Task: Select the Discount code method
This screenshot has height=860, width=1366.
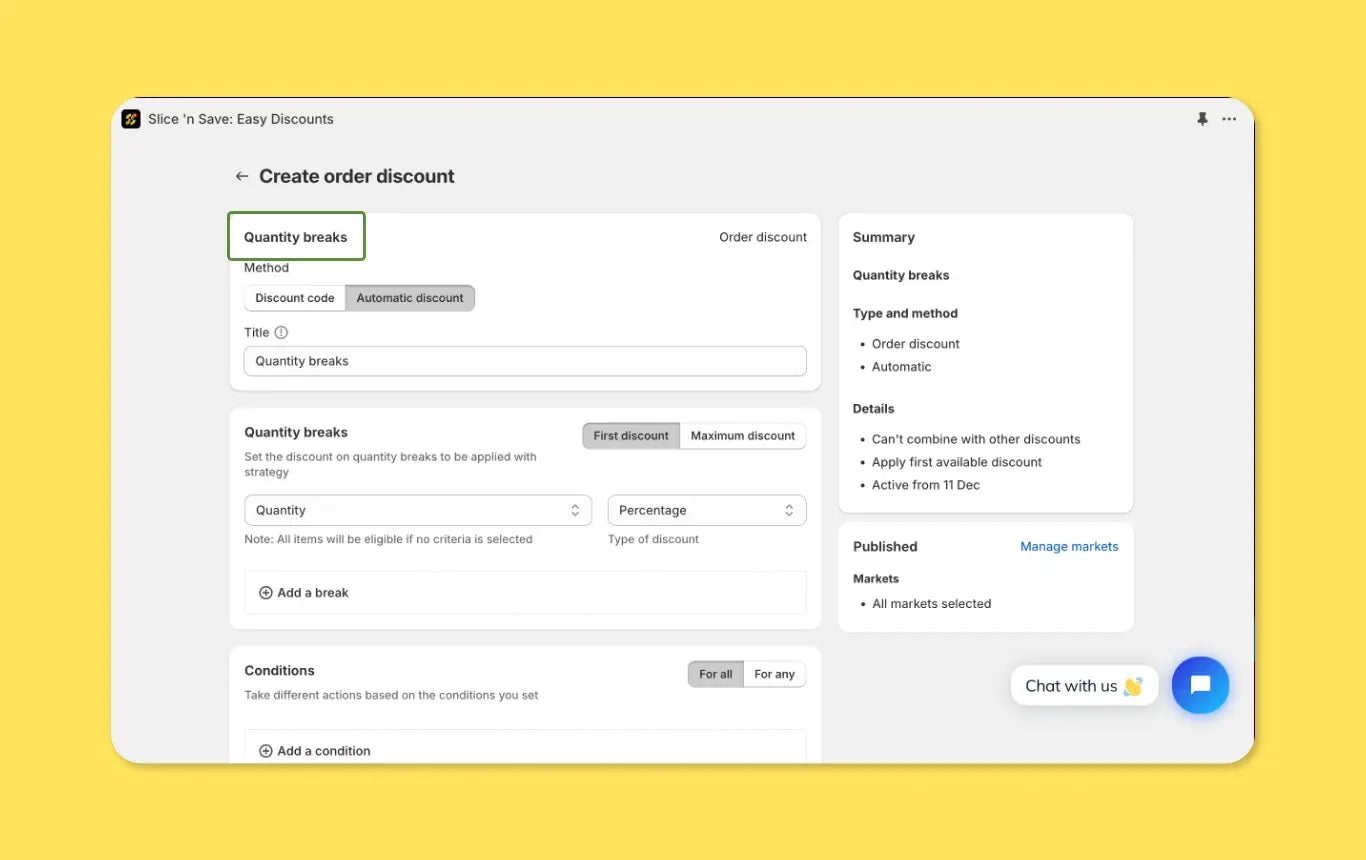Action: (x=295, y=298)
